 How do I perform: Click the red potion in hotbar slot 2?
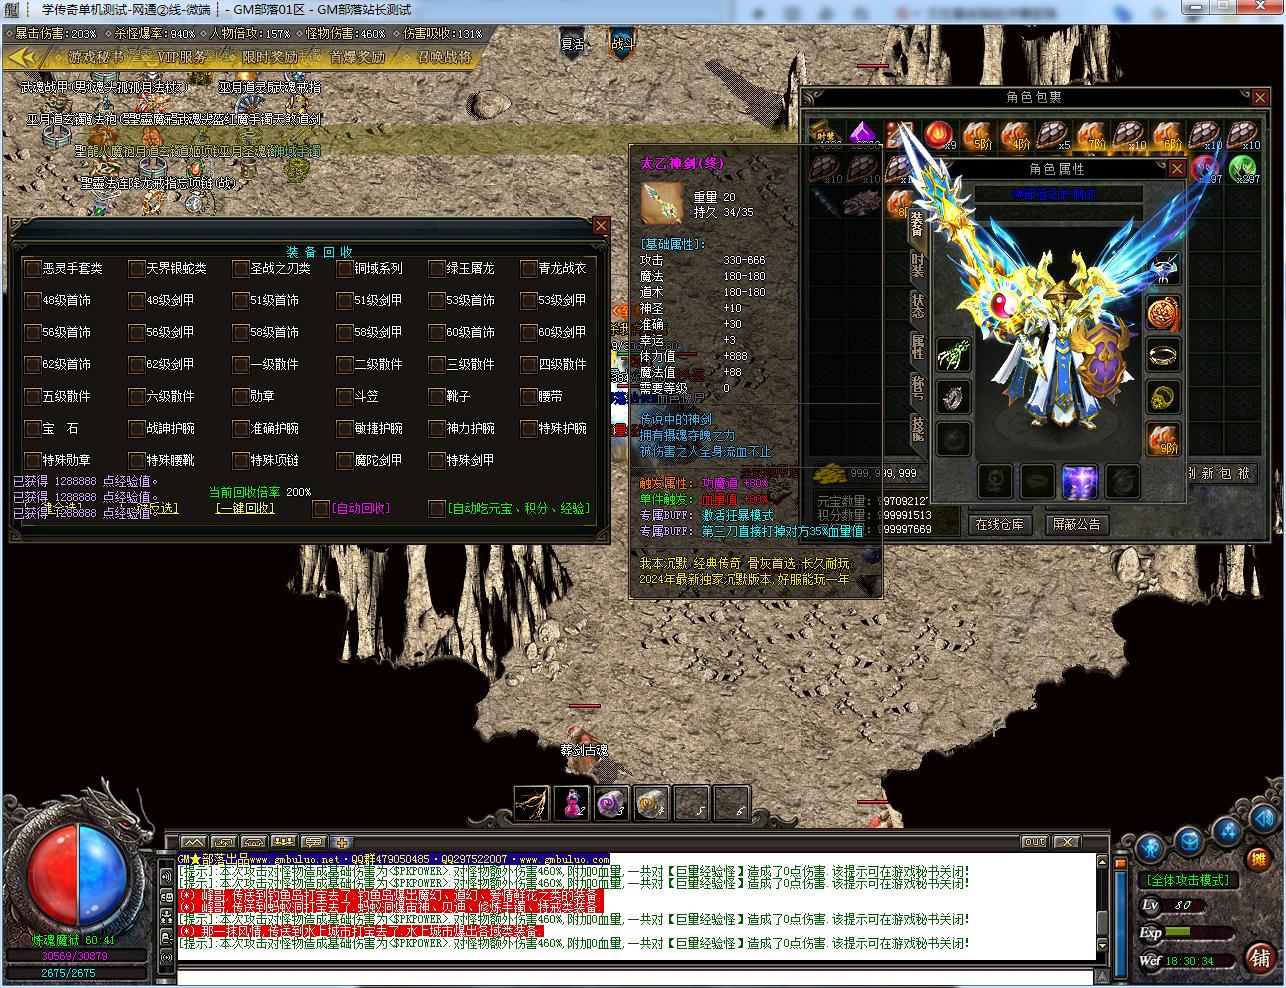click(573, 803)
